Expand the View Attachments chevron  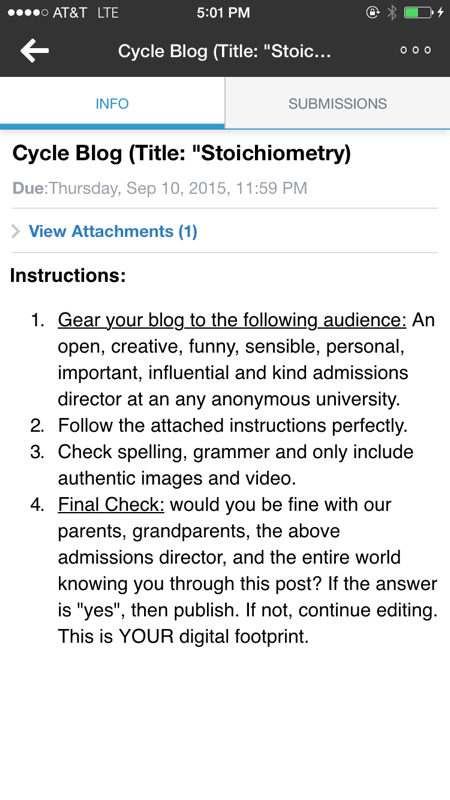pos(16,232)
